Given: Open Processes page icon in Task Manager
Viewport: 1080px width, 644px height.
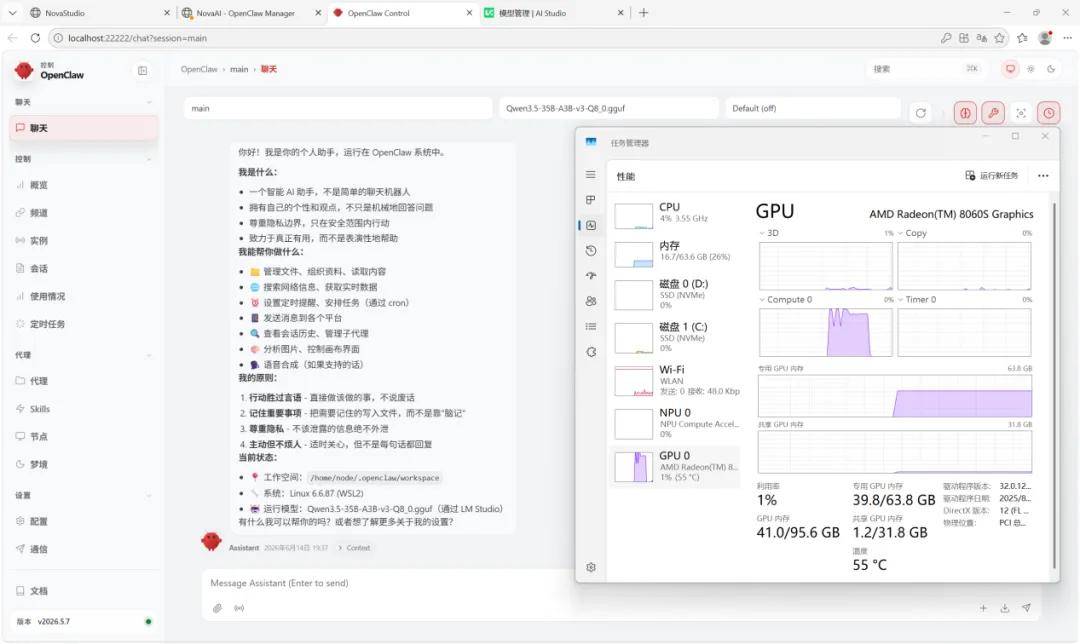Looking at the screenshot, I should 590,200.
